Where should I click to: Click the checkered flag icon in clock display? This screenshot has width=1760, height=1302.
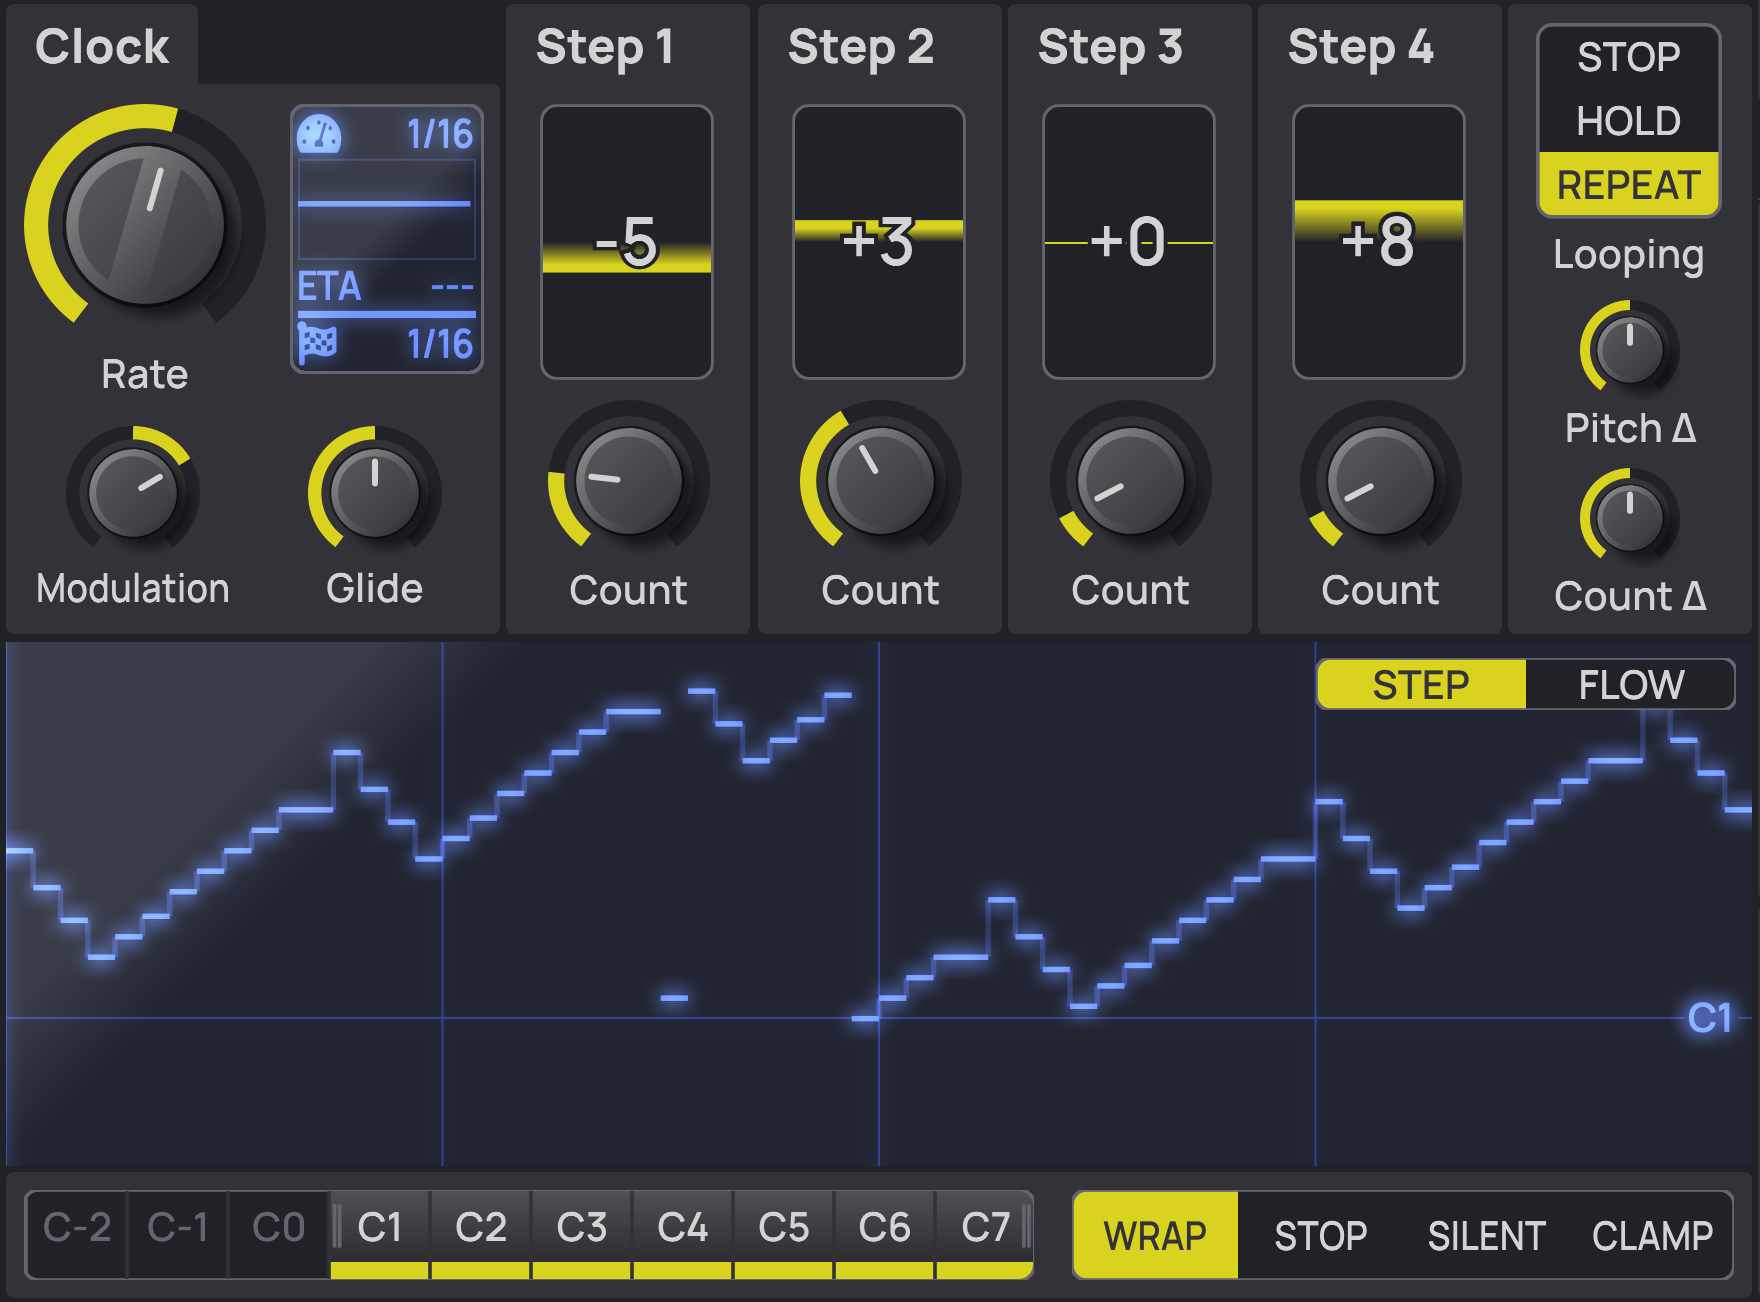(x=318, y=343)
